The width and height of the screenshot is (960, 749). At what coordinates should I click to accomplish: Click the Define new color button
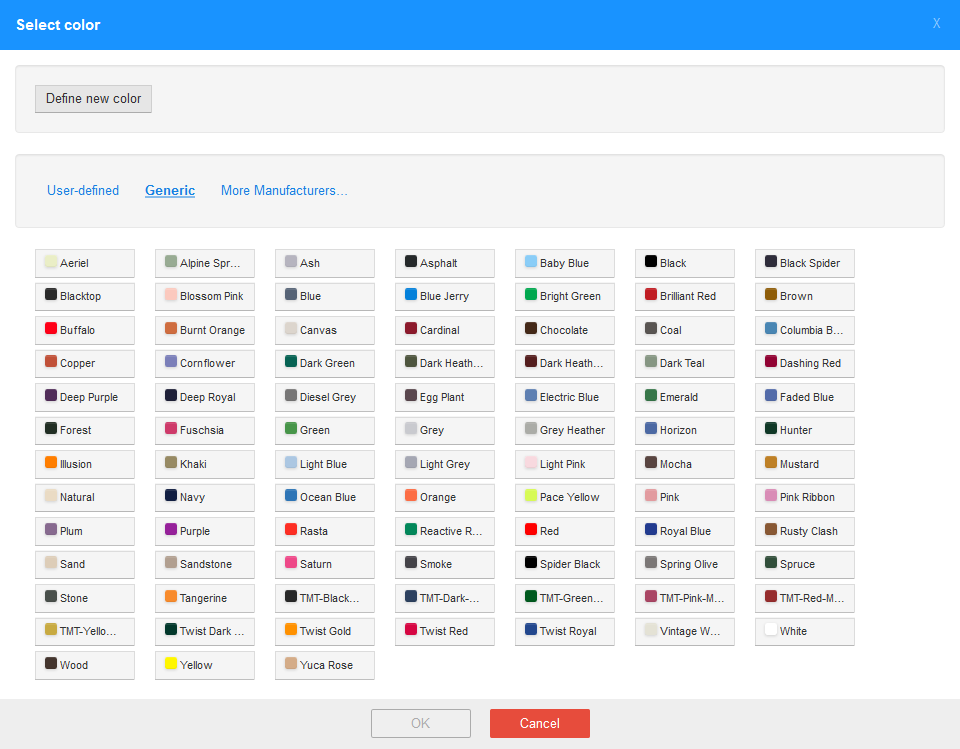[x=93, y=99]
